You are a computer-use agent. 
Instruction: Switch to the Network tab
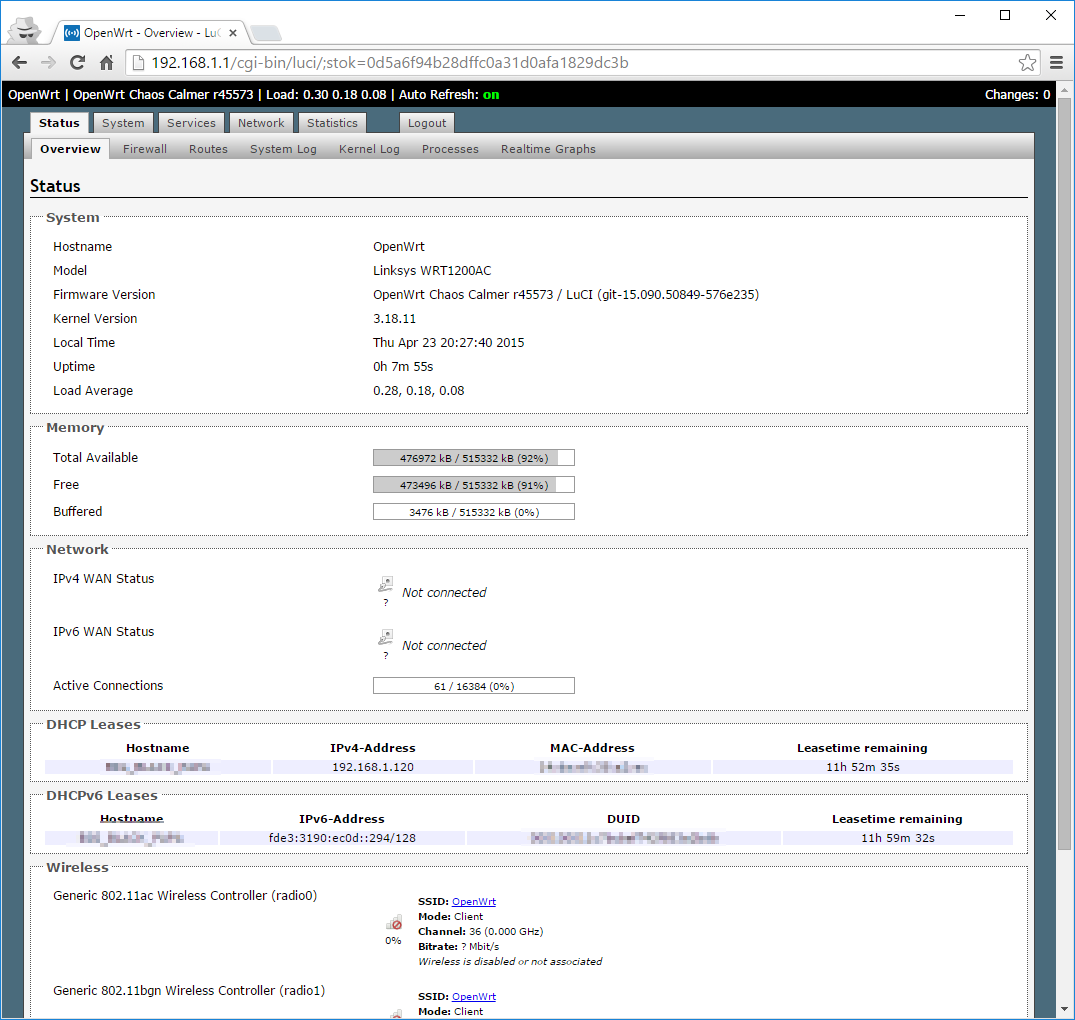(x=261, y=123)
